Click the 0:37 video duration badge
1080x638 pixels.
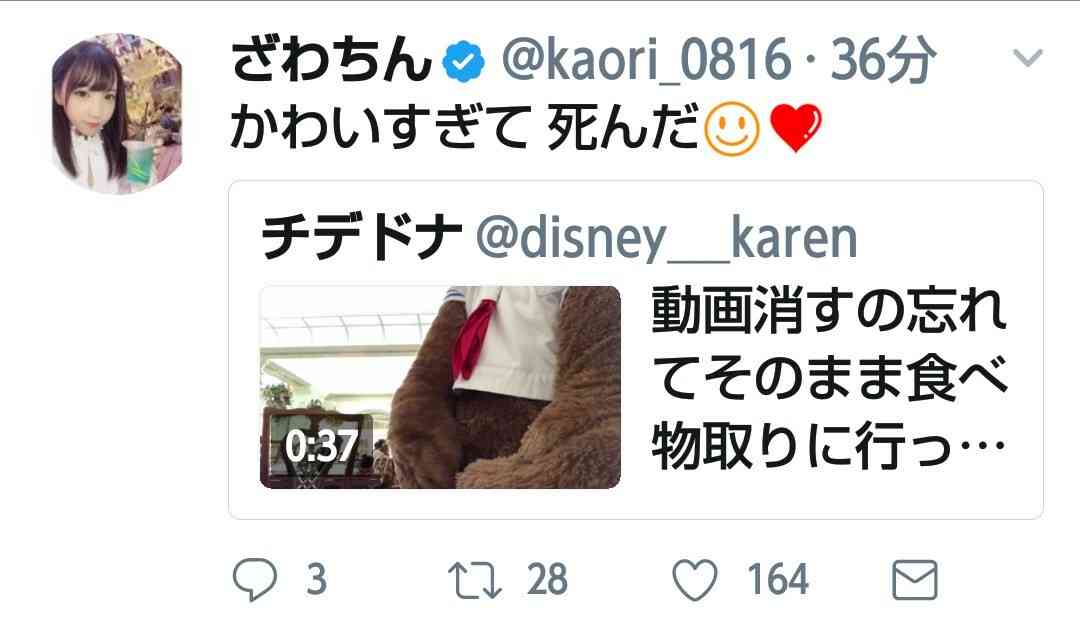tap(321, 446)
